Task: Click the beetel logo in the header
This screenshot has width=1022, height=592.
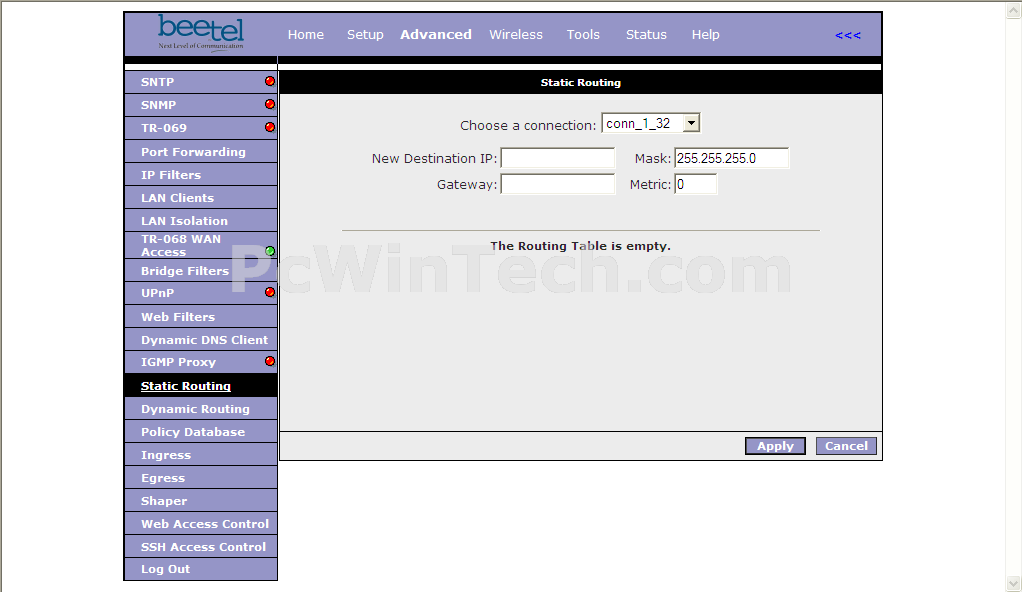Action: coord(201,32)
